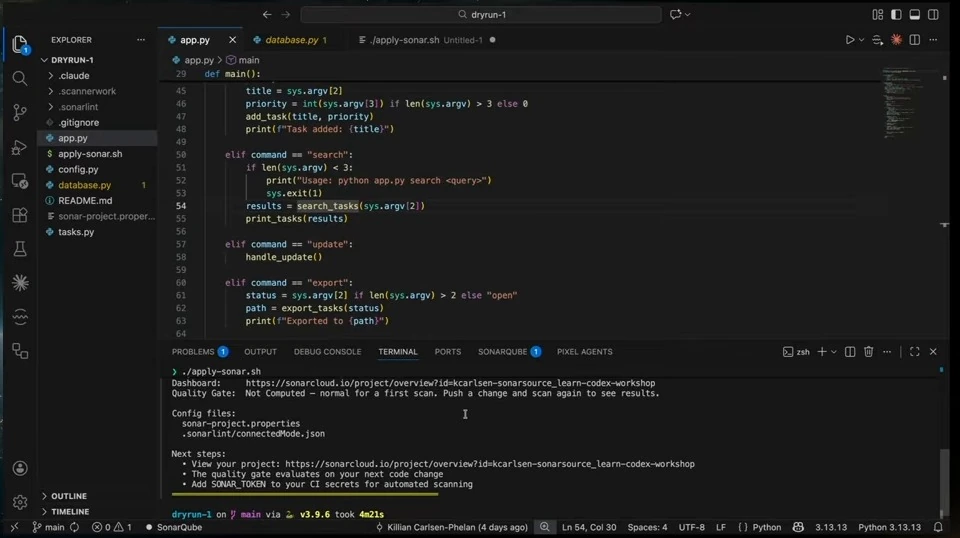
Task: Close the app.py editor tab
Action: (x=232, y=40)
